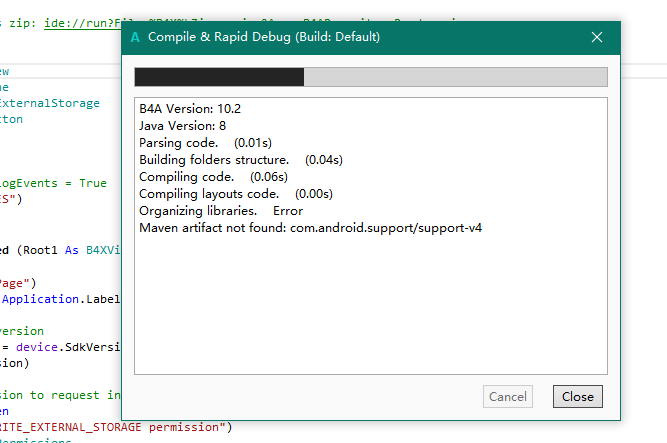
Task: Click the B4A icon in the dialog title bar
Action: [x=135, y=37]
